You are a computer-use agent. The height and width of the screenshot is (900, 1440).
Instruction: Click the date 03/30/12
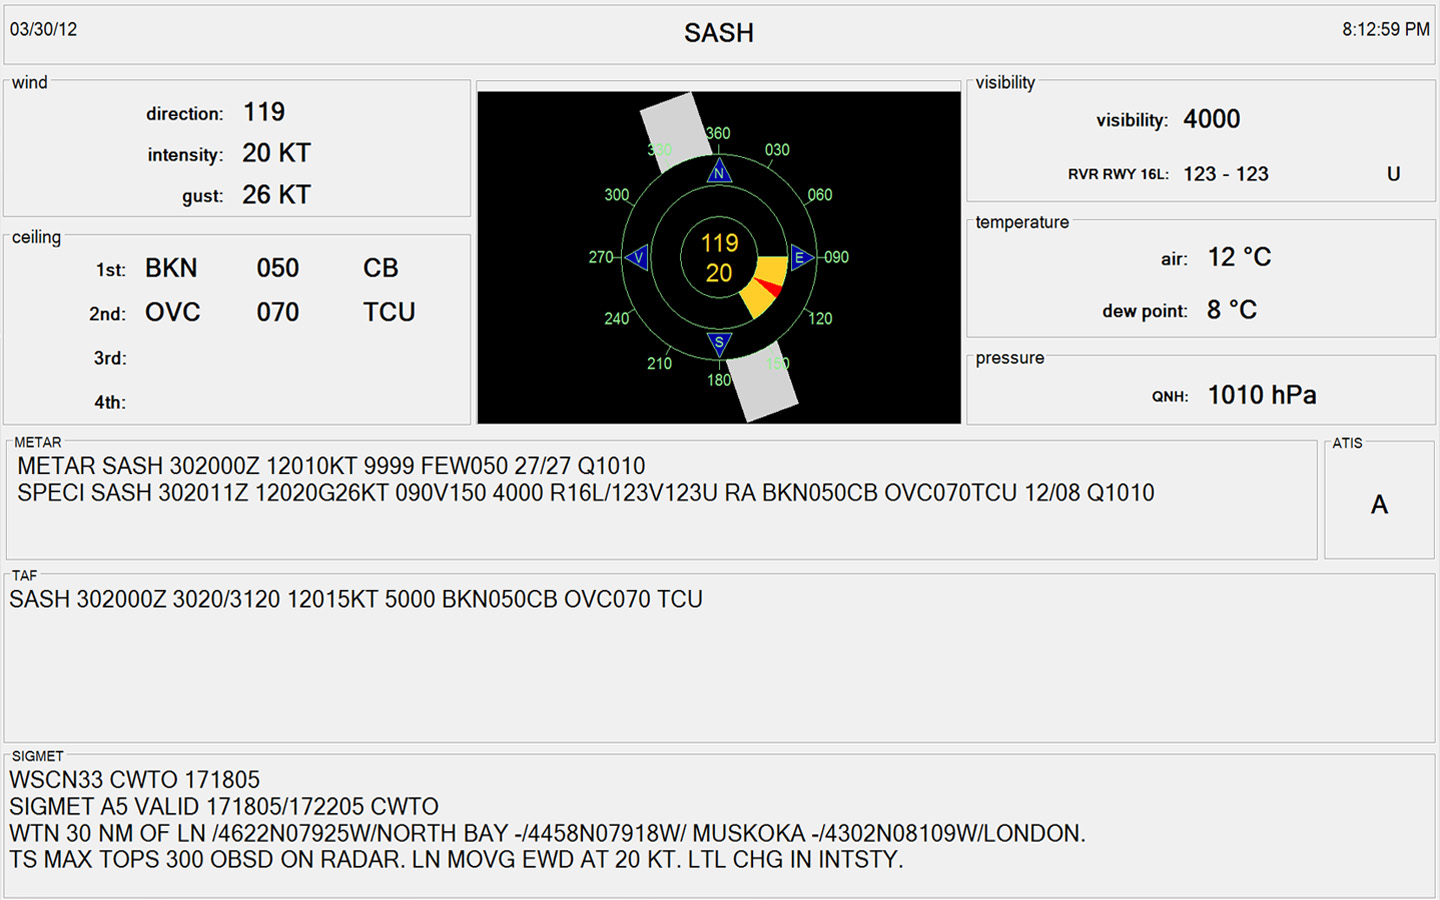44,29
